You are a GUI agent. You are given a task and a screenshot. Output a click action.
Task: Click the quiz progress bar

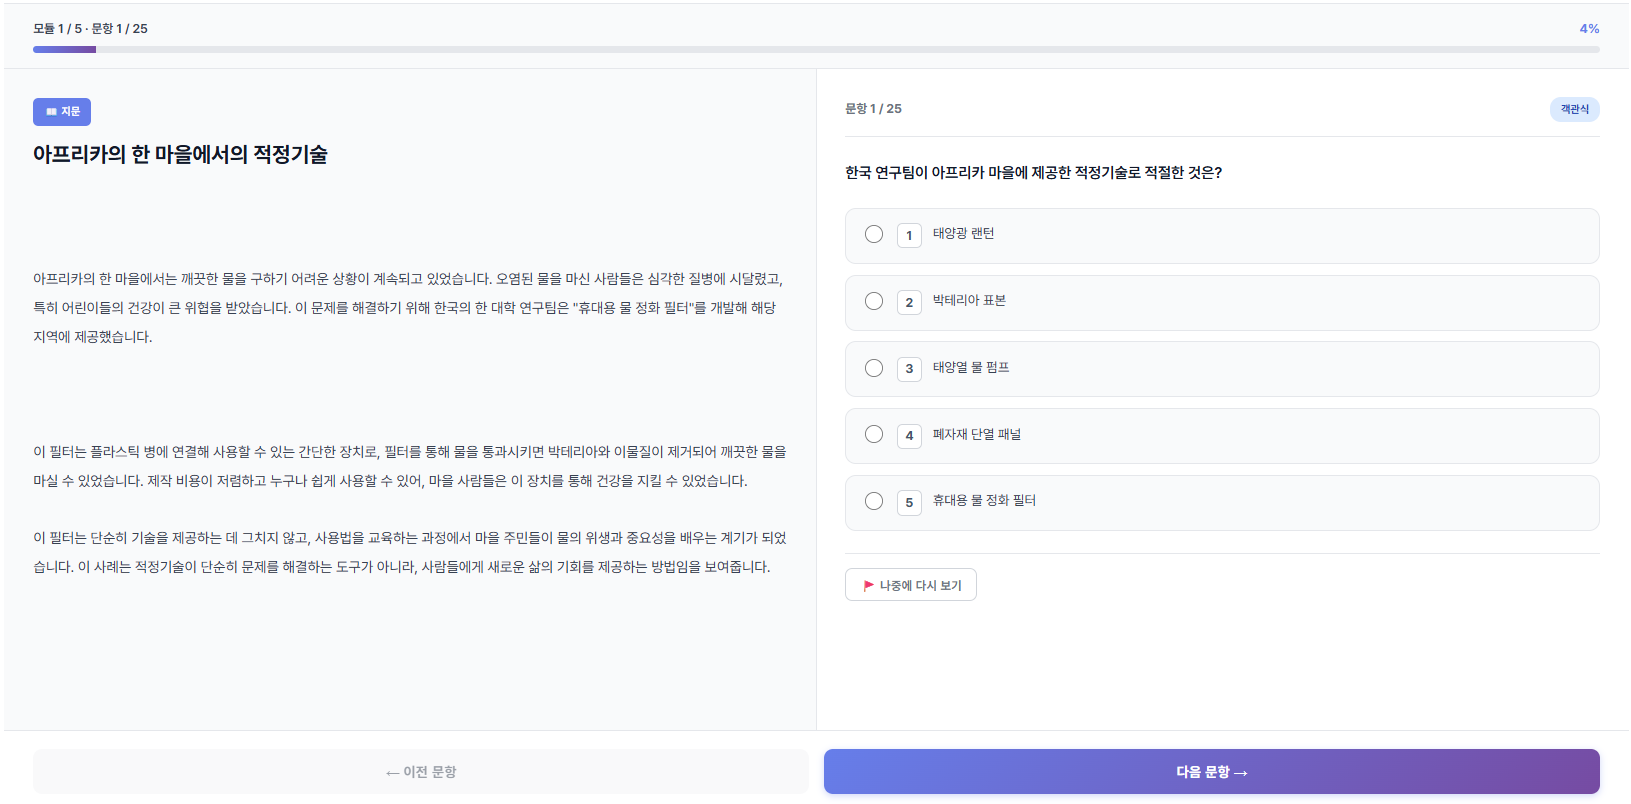pos(816,49)
